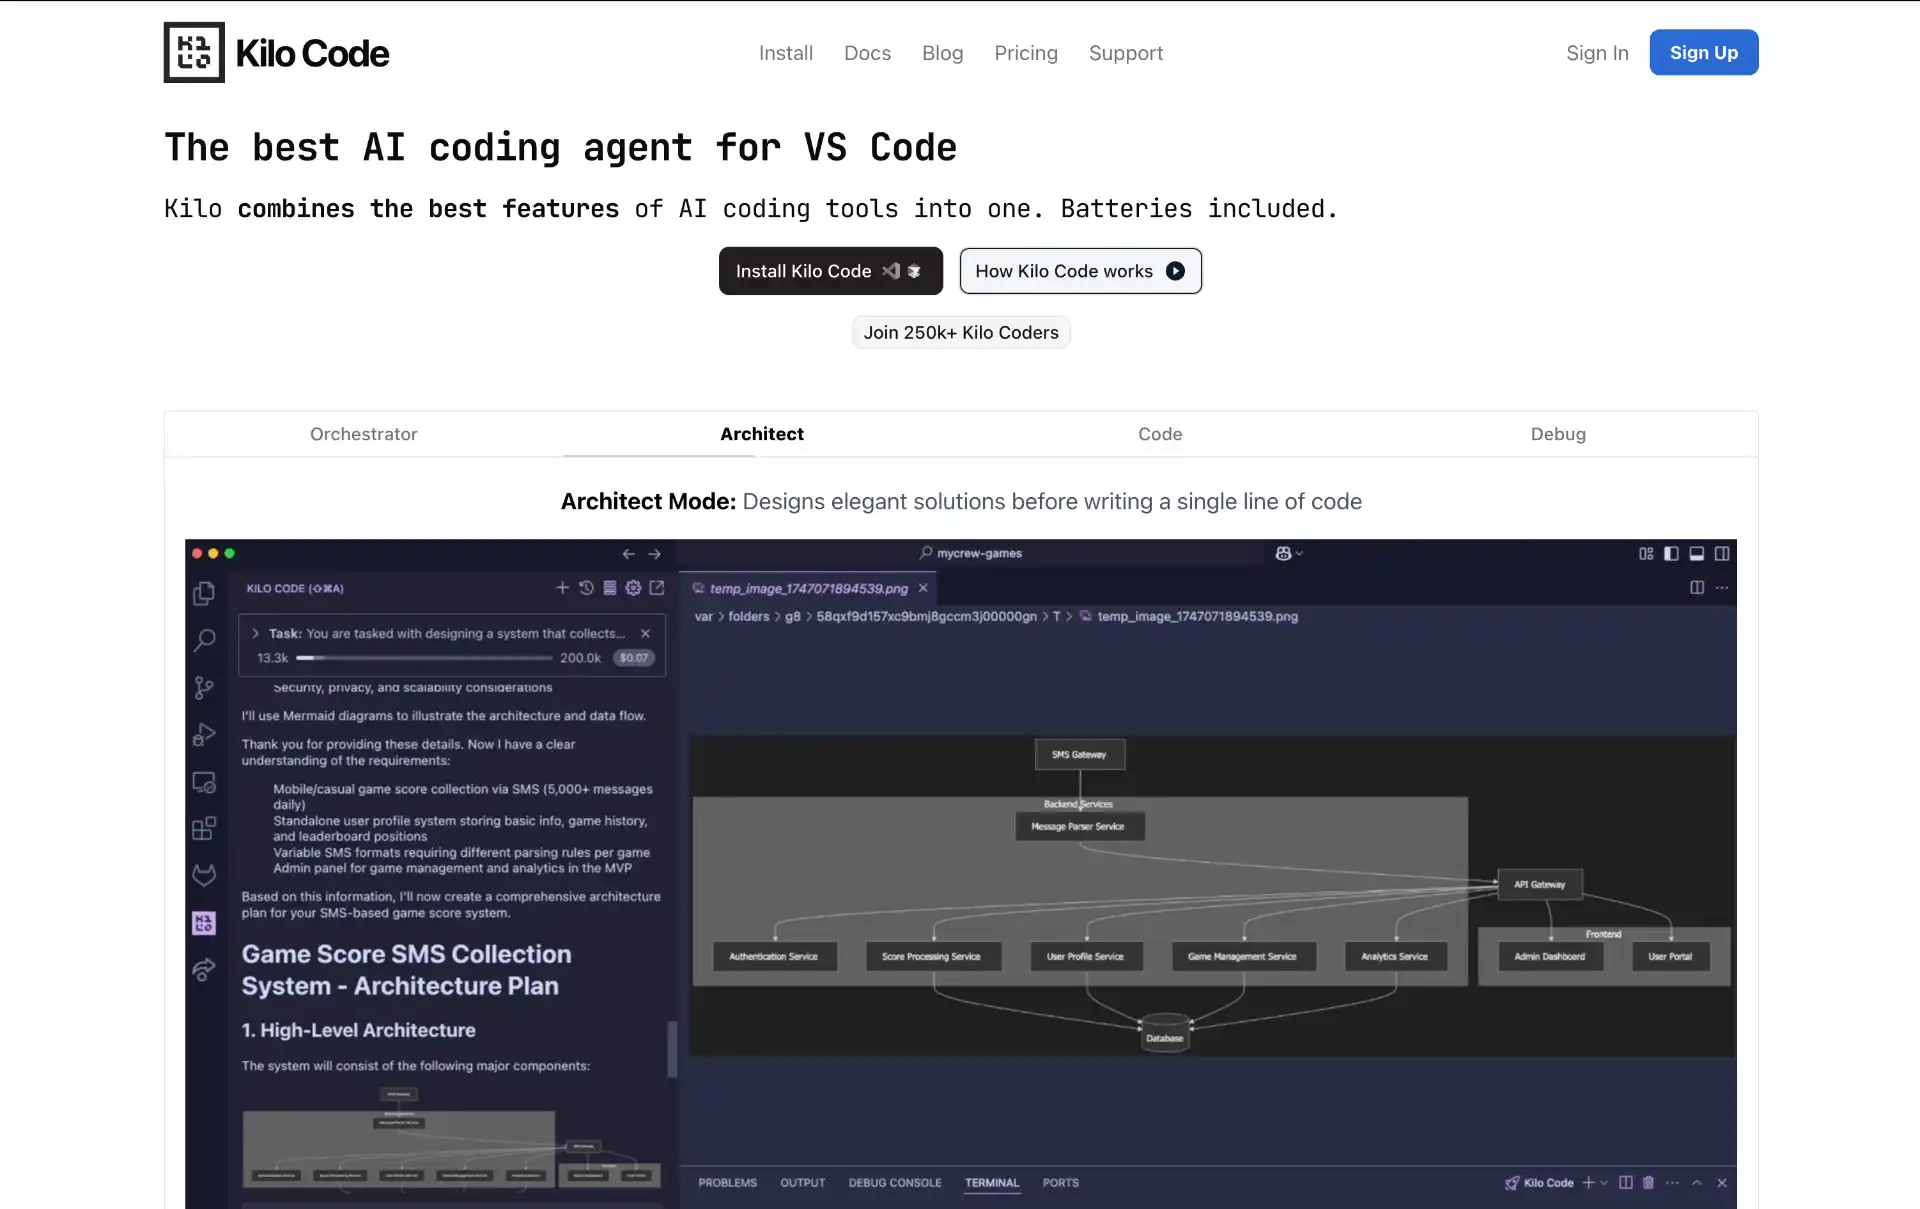Click the folders breadcrumb segment

click(x=749, y=616)
